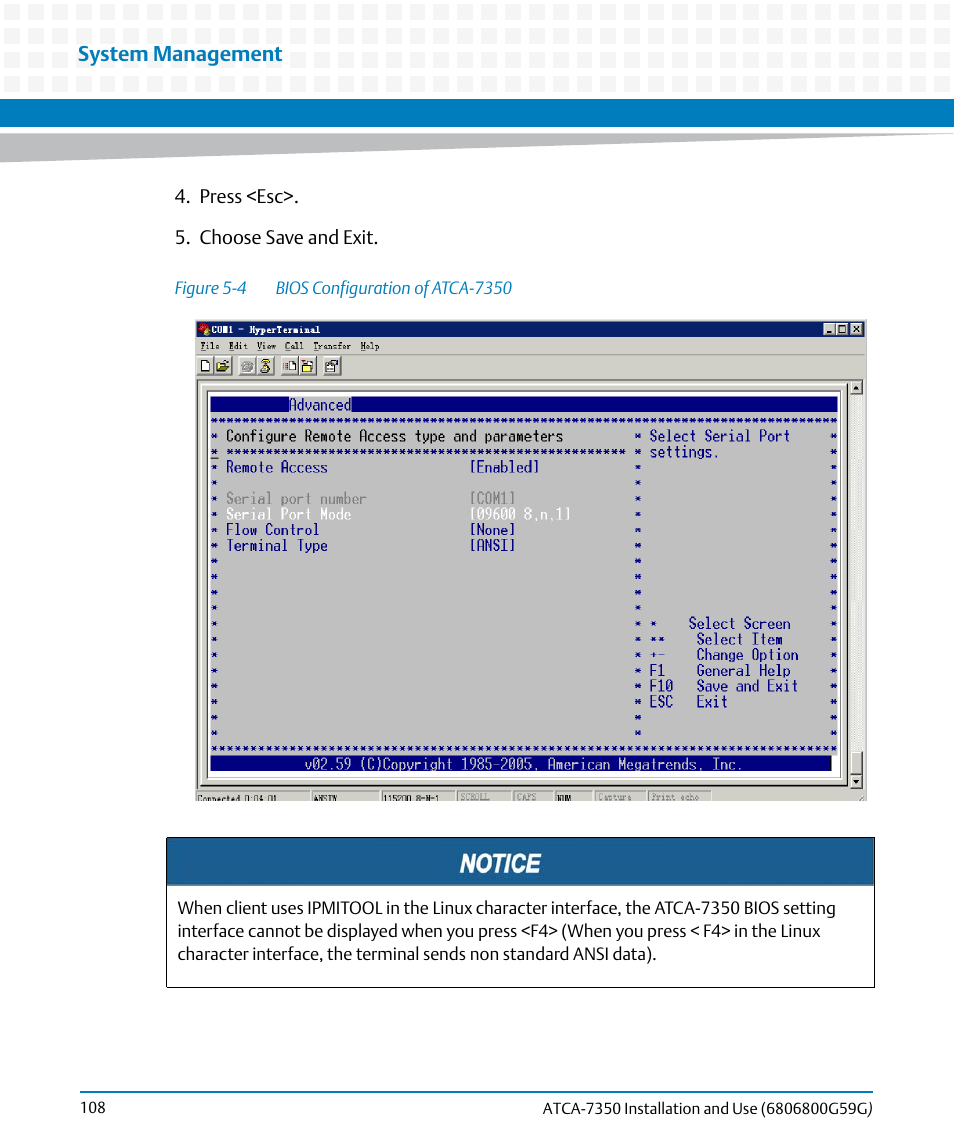954x1145 pixels.
Task: Maximize the HyperTerminal window
Action: point(842,329)
